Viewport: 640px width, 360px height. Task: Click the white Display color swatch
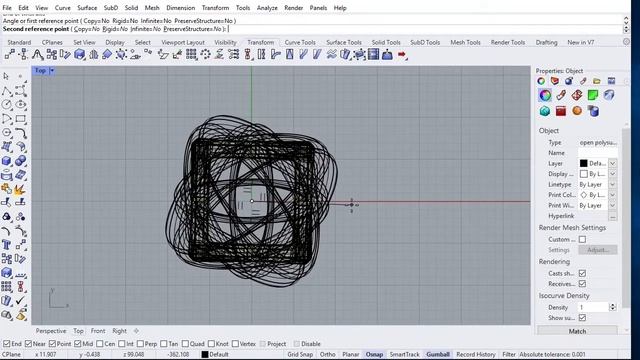pyautogui.click(x=584, y=174)
